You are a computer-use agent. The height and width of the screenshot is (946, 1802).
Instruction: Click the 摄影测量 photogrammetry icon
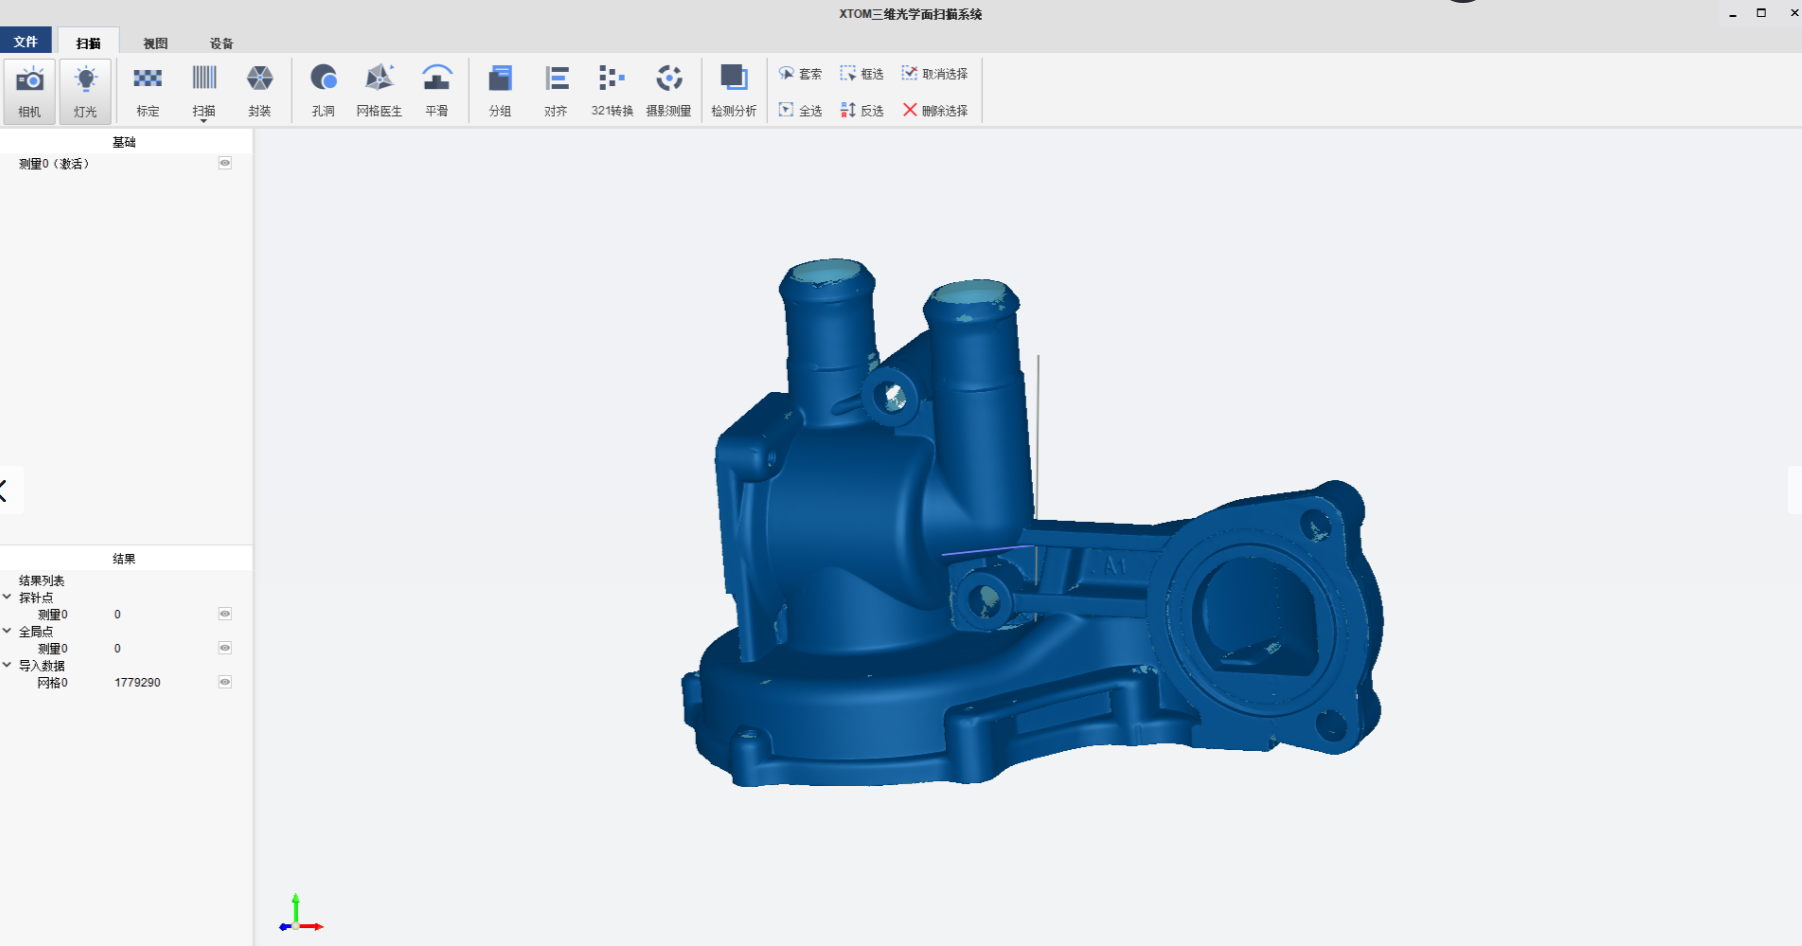(668, 80)
